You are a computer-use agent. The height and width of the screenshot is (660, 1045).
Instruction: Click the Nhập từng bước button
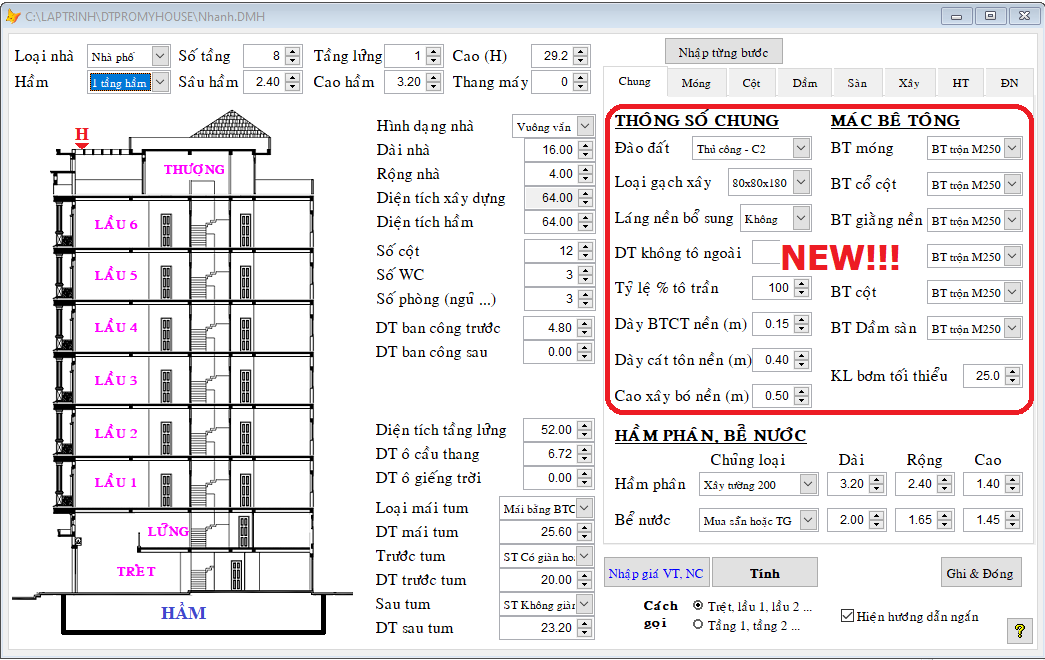point(723,52)
